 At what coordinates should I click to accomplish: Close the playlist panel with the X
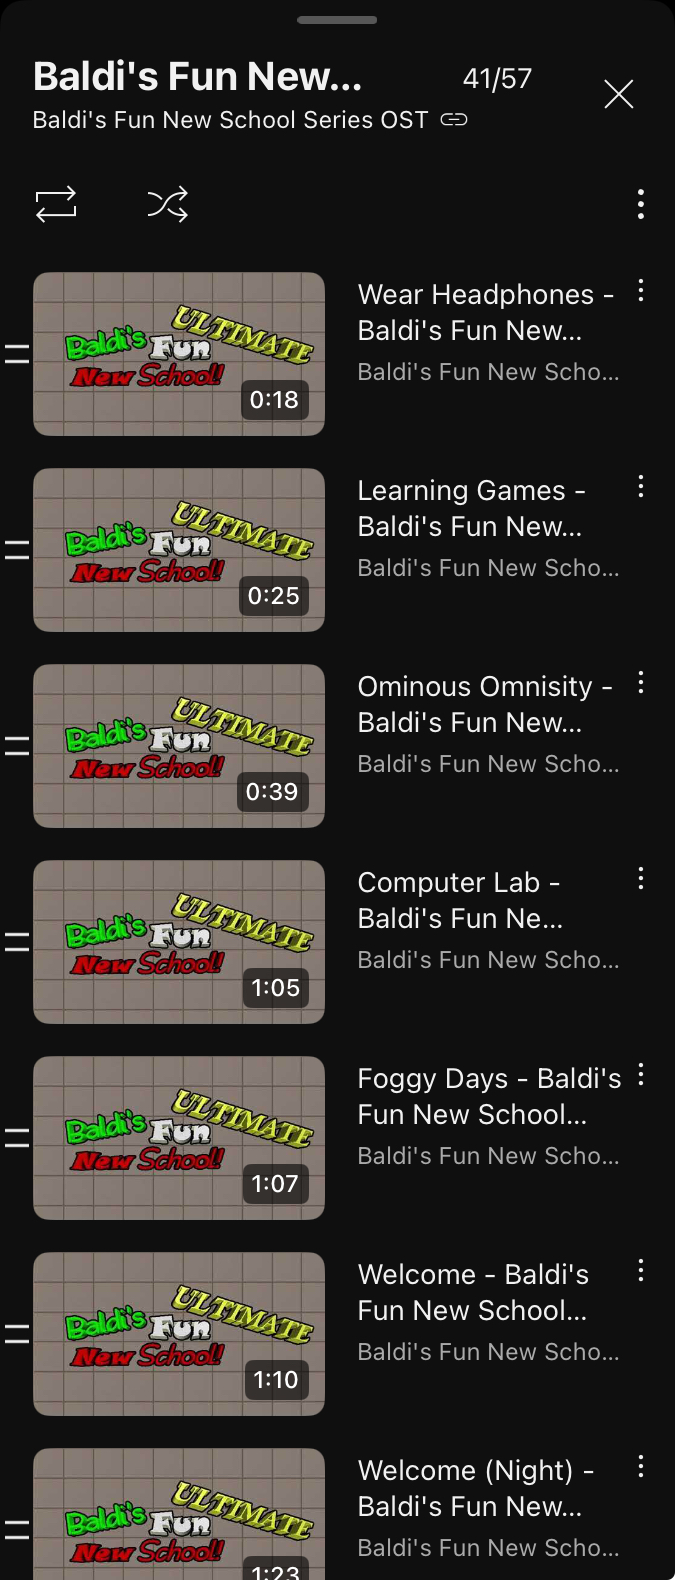click(619, 94)
